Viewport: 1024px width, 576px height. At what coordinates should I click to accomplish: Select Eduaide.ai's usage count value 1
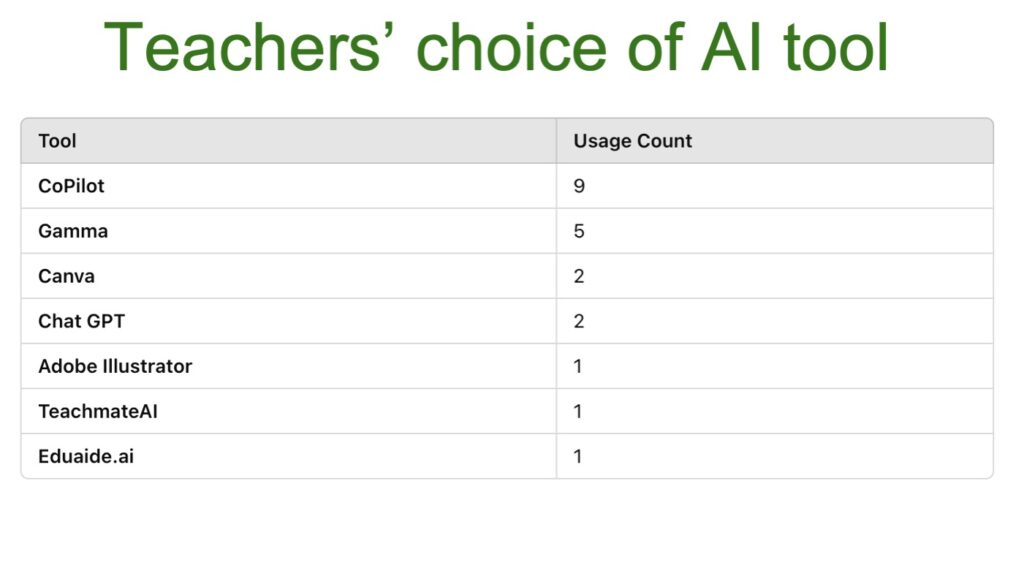pos(577,456)
